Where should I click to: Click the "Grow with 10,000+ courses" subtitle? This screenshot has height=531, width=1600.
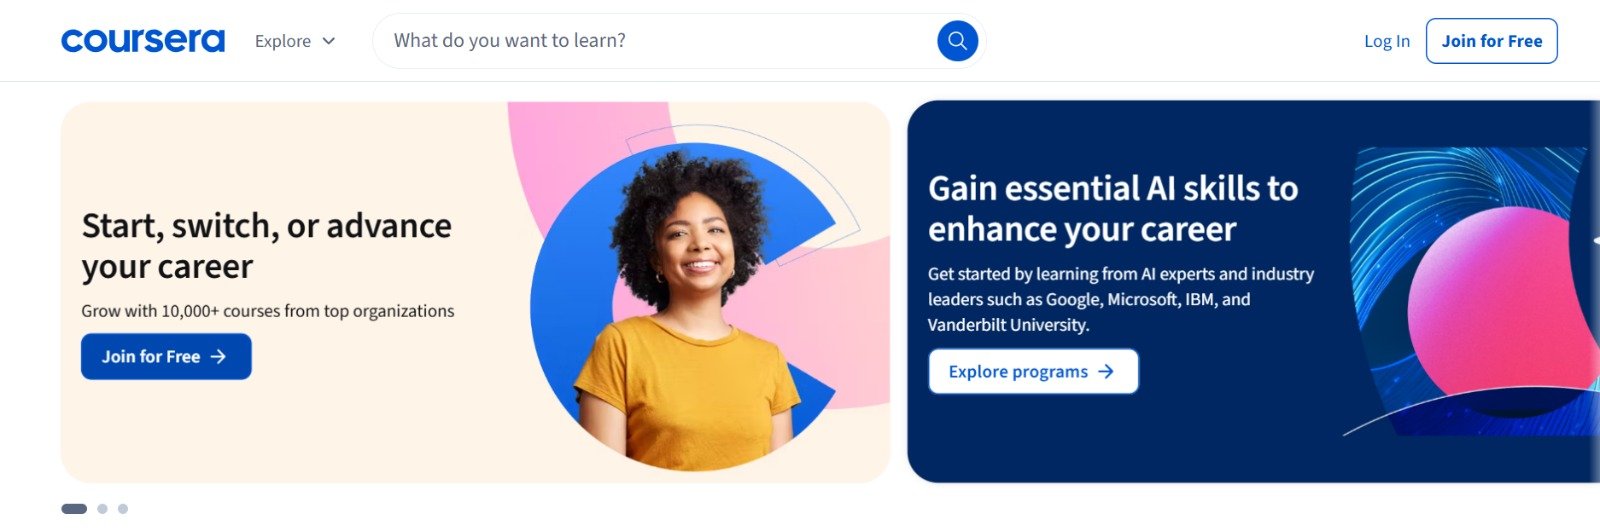(x=268, y=311)
